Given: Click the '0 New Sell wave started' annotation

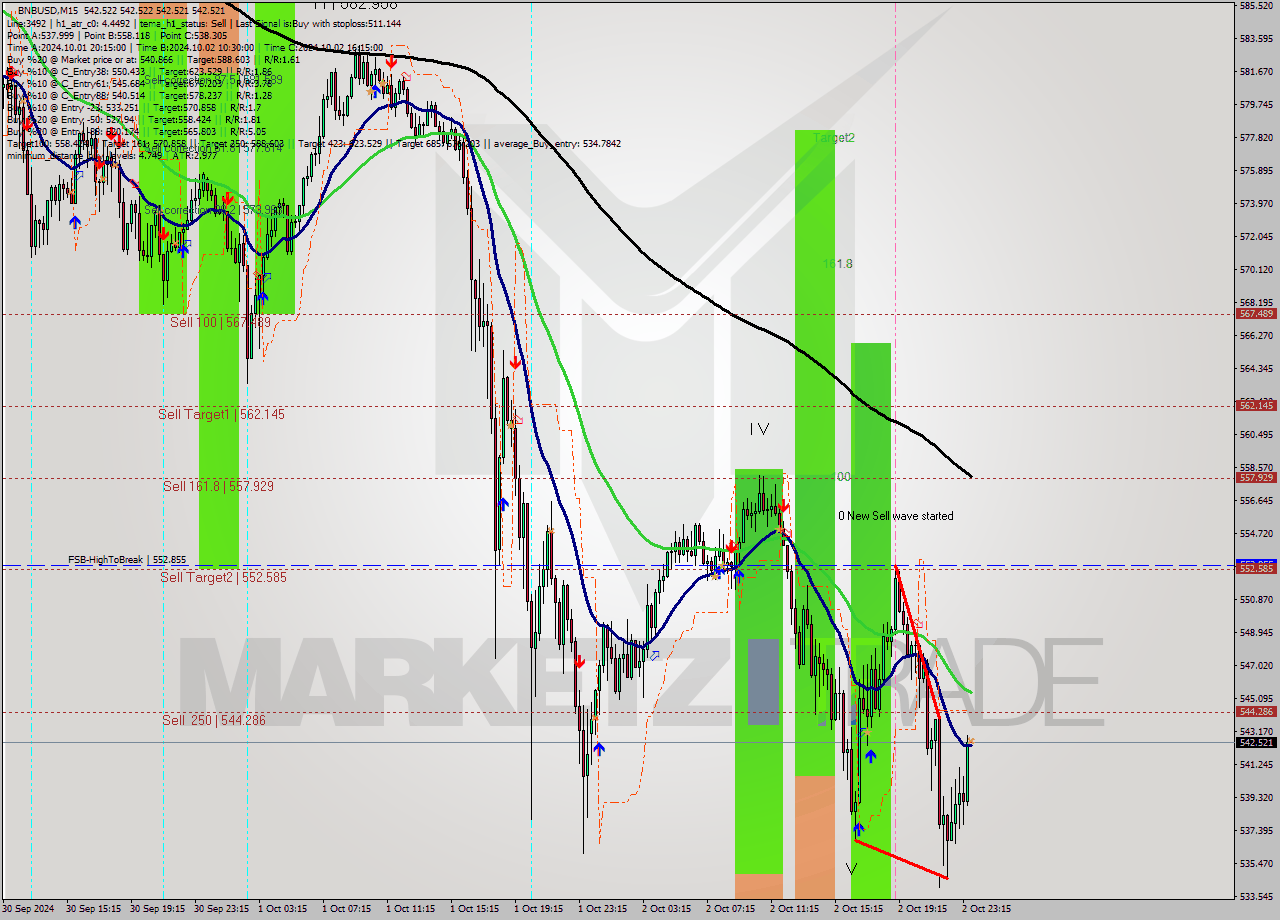Looking at the screenshot, I should (895, 516).
